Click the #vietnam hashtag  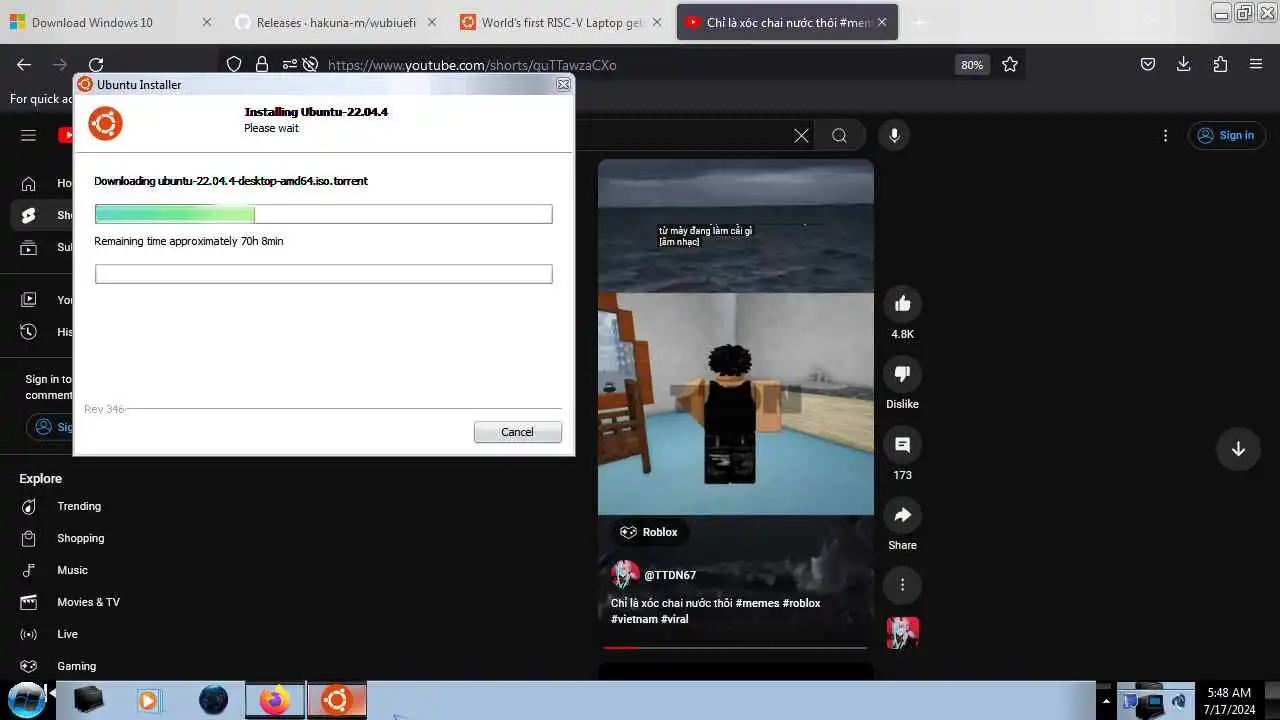[634, 619]
